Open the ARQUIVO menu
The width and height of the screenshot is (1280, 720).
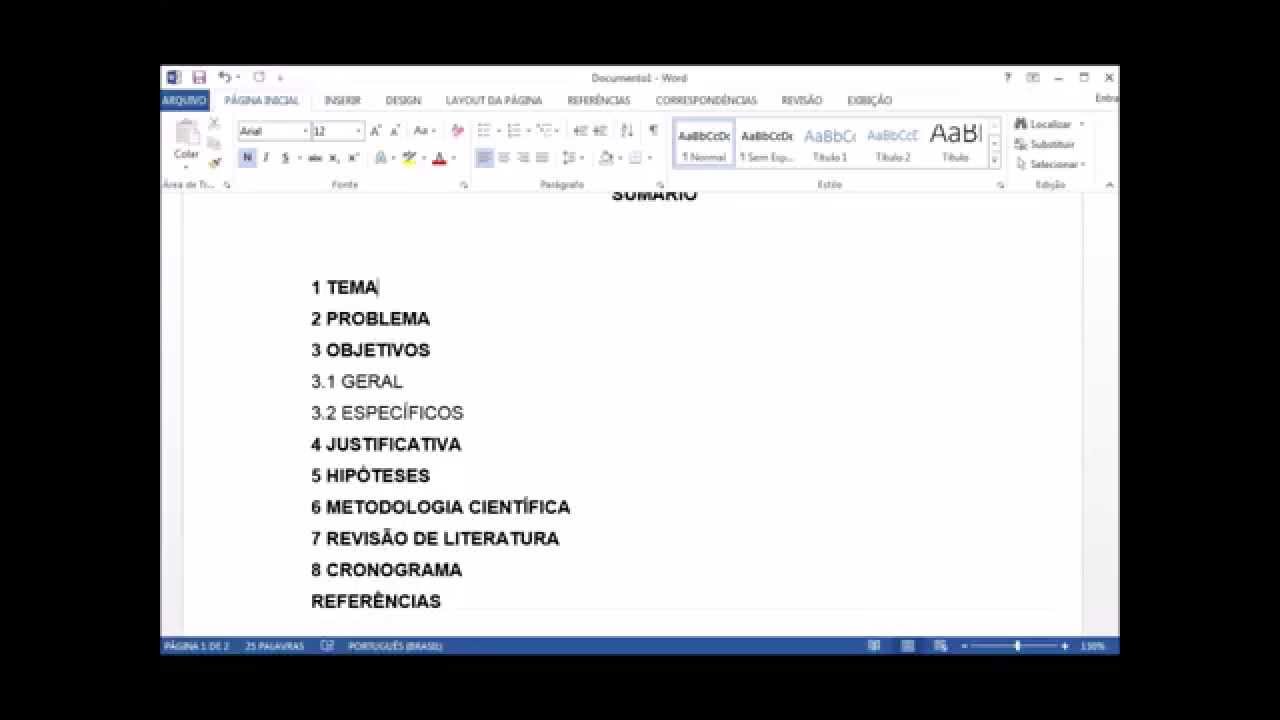click(184, 100)
